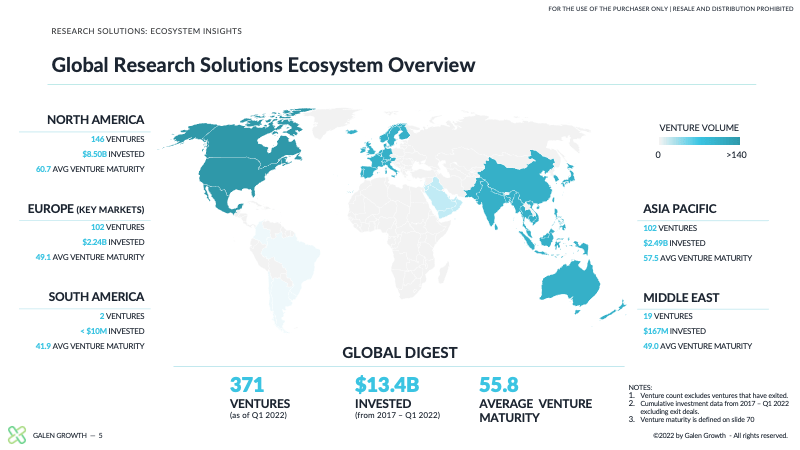Click the Galen Growth logo icon

(x=17, y=435)
